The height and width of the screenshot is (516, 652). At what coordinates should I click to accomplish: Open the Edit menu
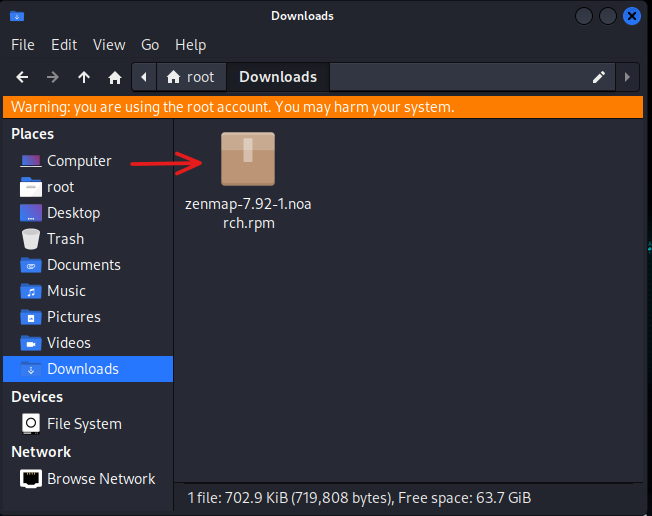tap(64, 45)
